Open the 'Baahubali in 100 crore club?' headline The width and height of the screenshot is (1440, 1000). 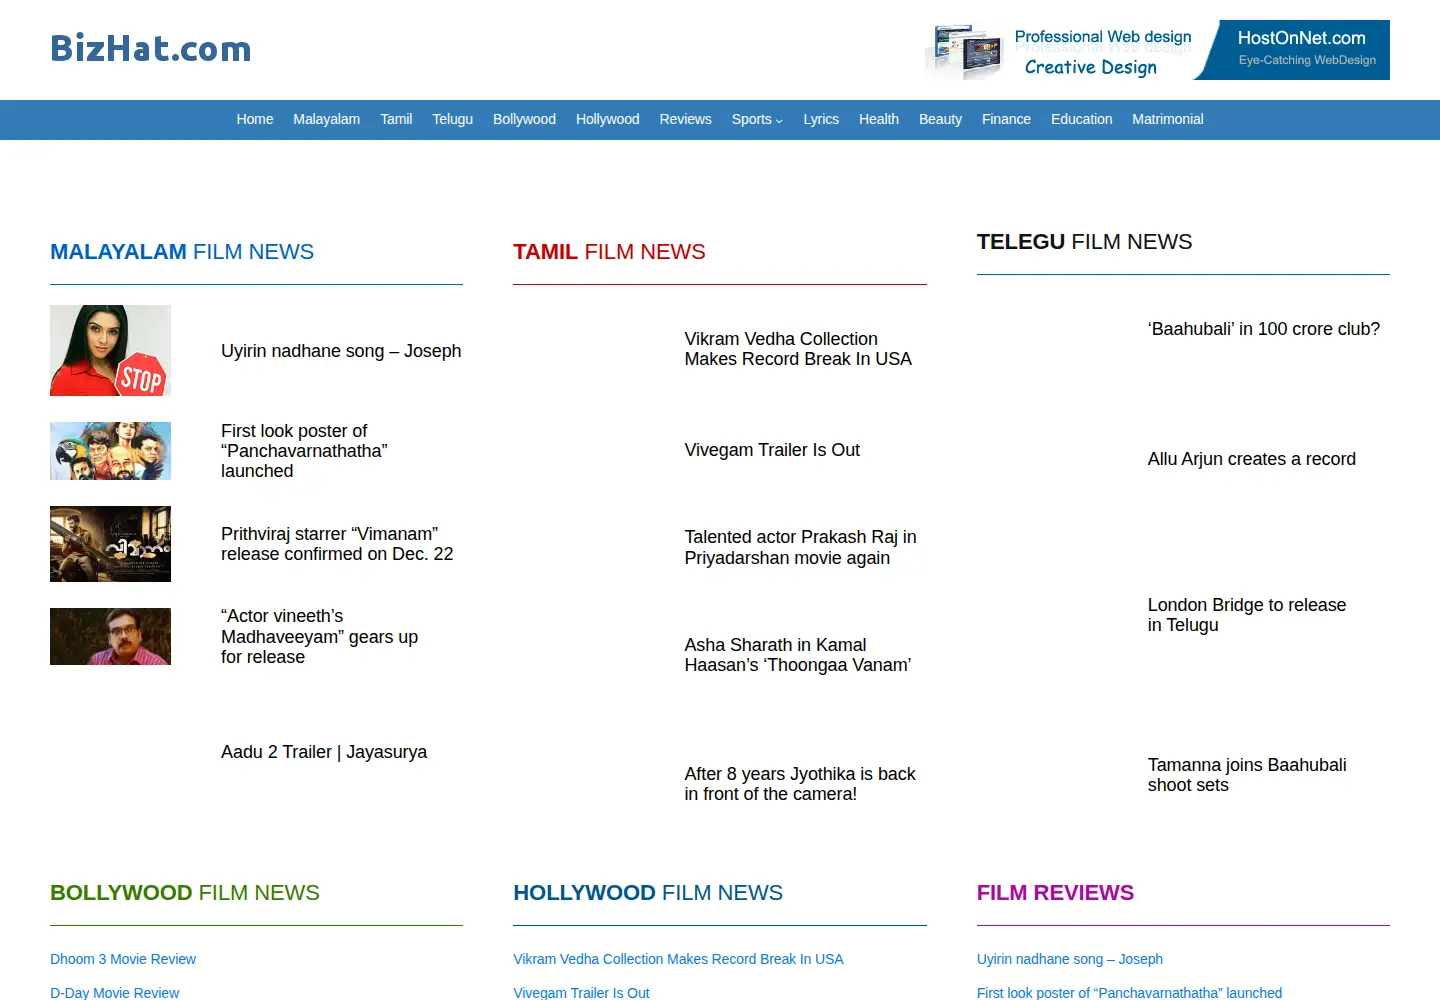[x=1264, y=329]
